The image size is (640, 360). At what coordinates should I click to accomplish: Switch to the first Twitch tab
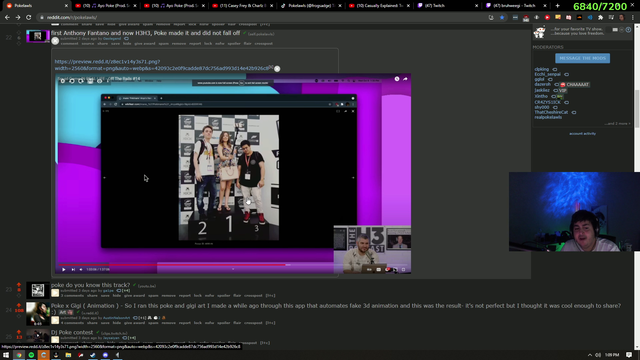click(x=447, y=6)
